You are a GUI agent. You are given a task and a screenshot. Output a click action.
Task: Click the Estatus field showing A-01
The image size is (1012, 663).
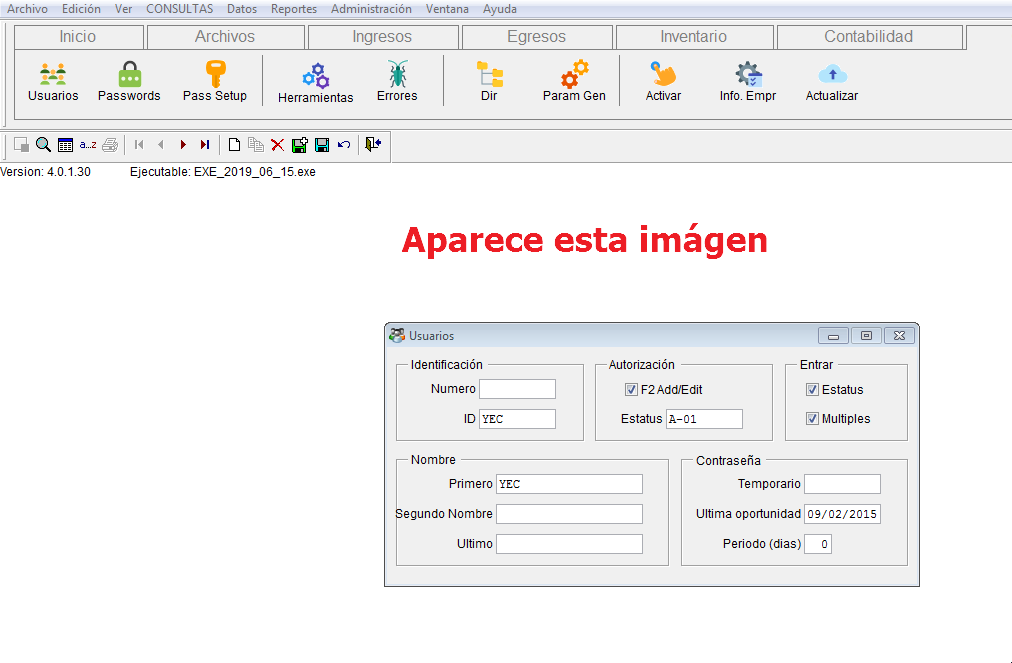(704, 418)
